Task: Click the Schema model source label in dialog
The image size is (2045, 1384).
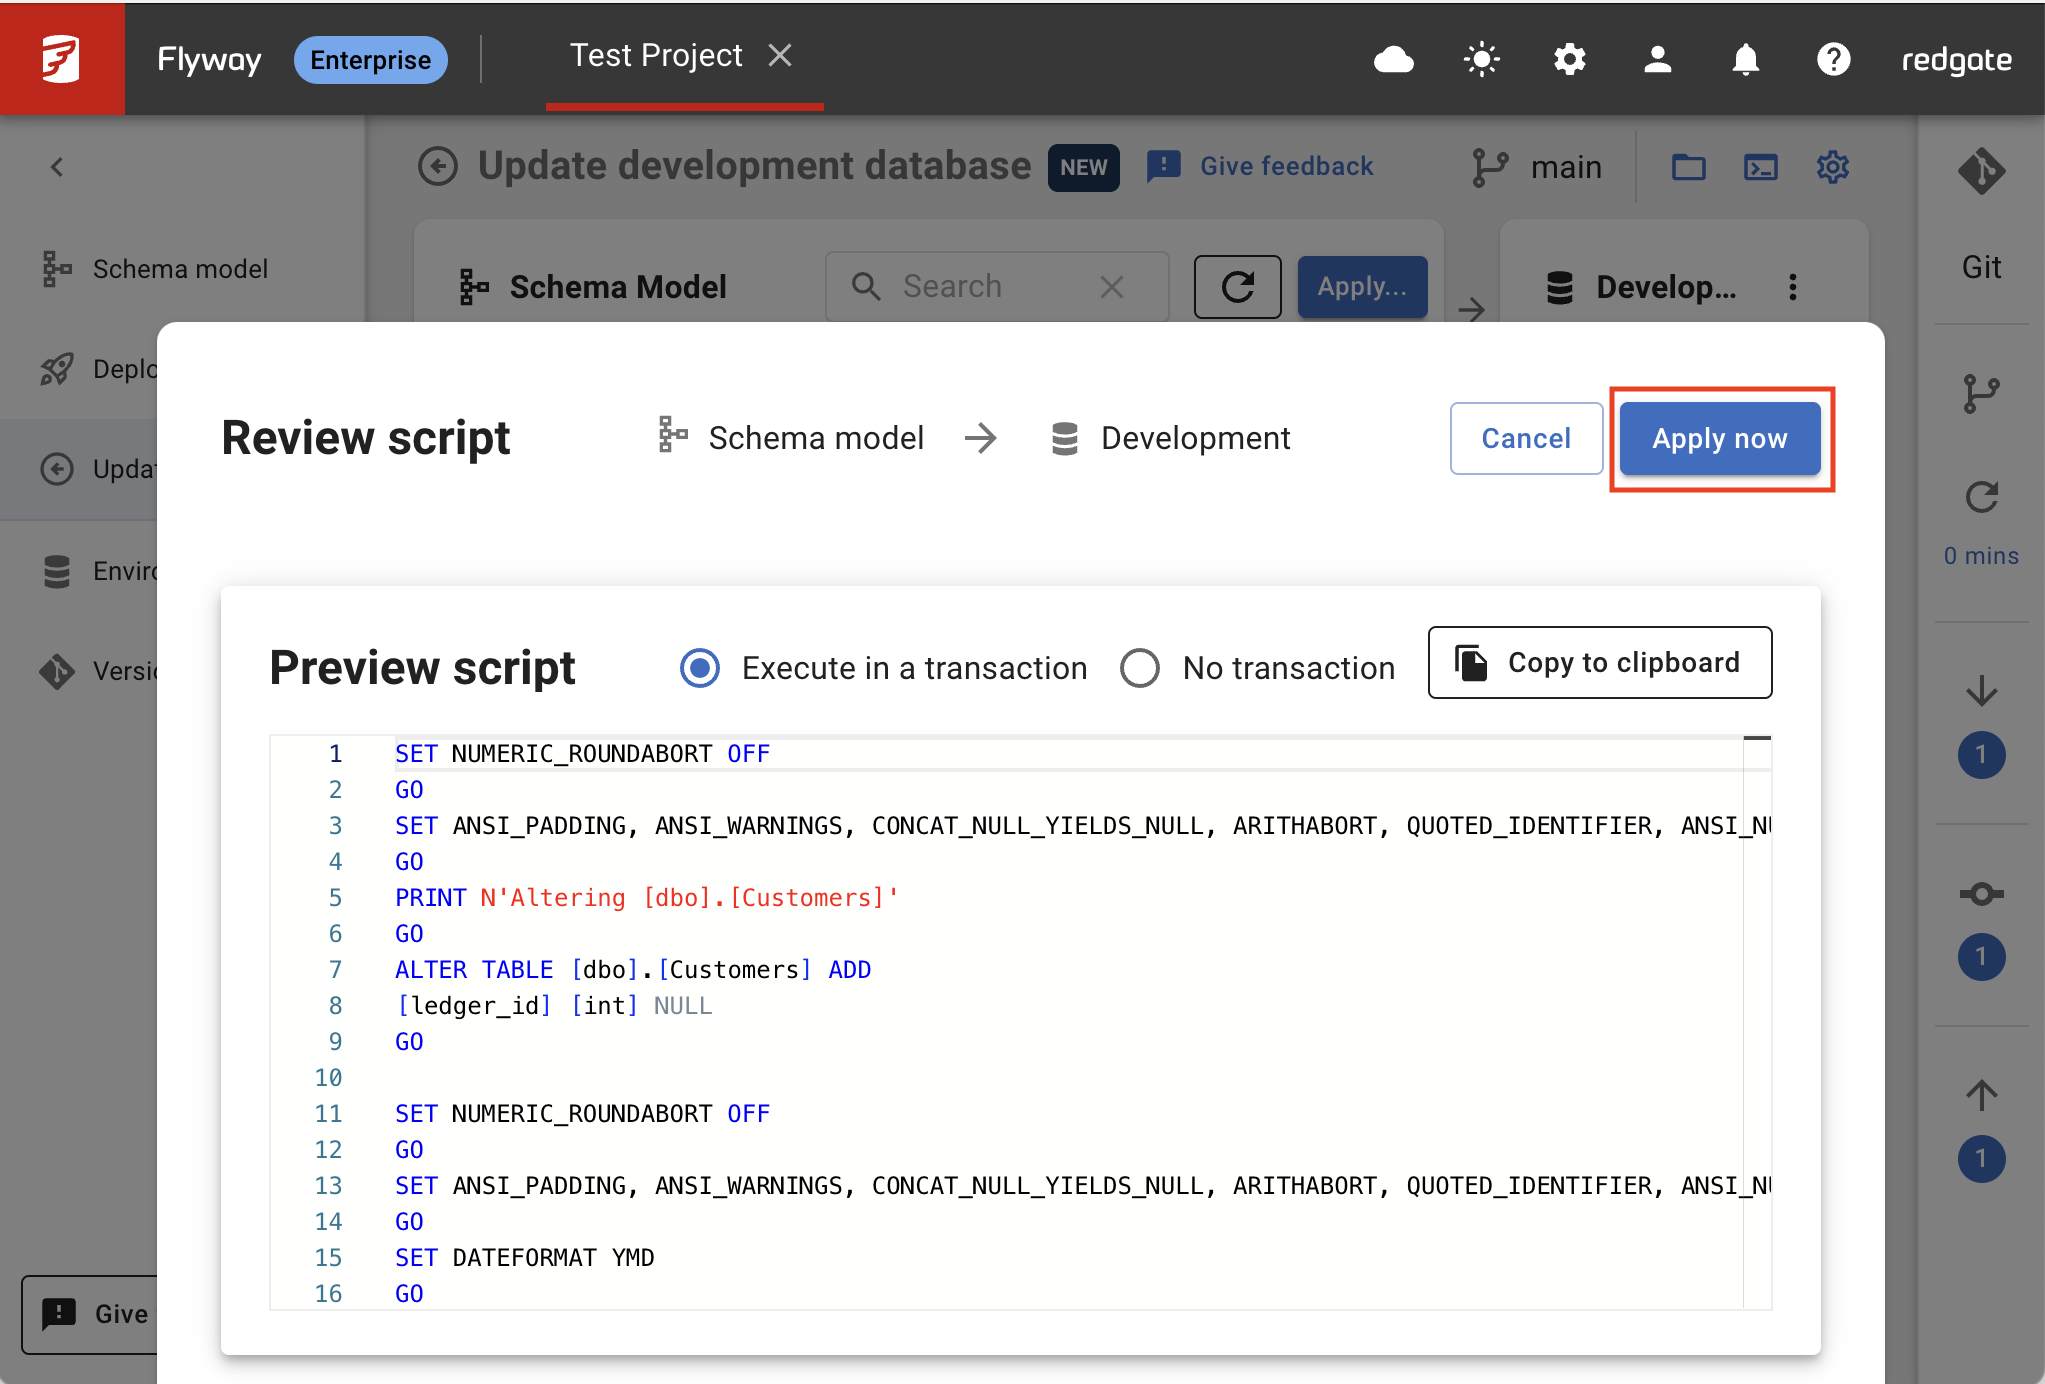Action: (x=791, y=438)
